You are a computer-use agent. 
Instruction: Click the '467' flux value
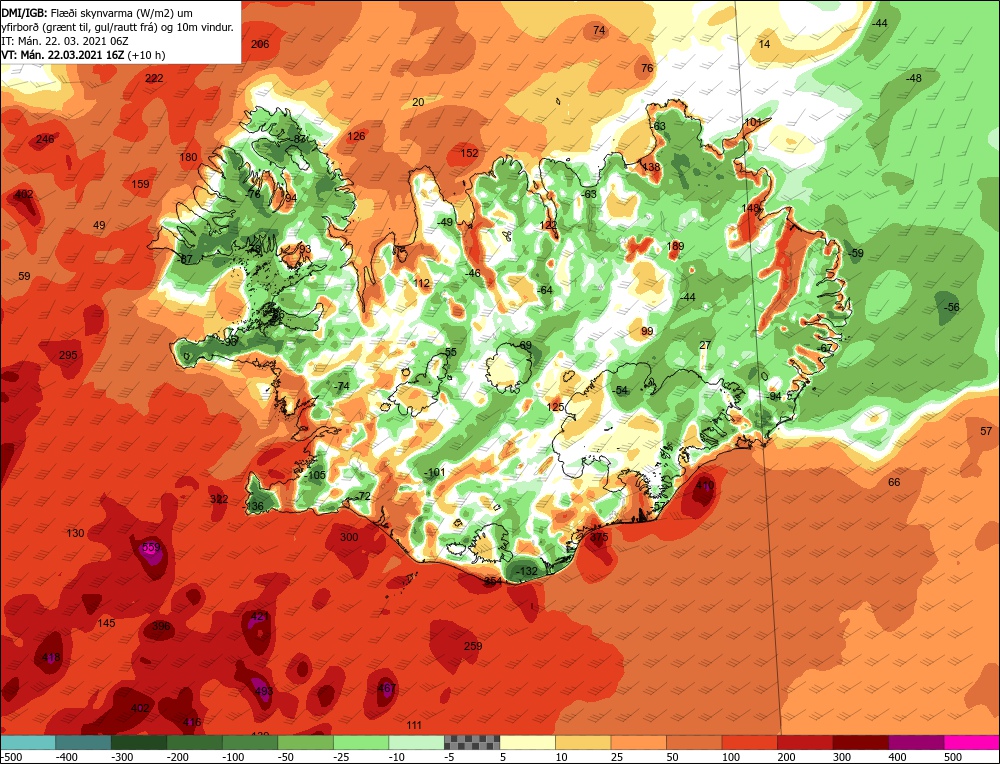pyautogui.click(x=386, y=688)
